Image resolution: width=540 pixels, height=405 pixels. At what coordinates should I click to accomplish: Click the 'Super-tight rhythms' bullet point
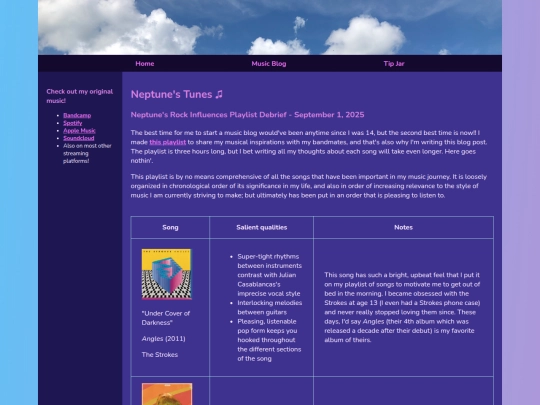click(270, 275)
